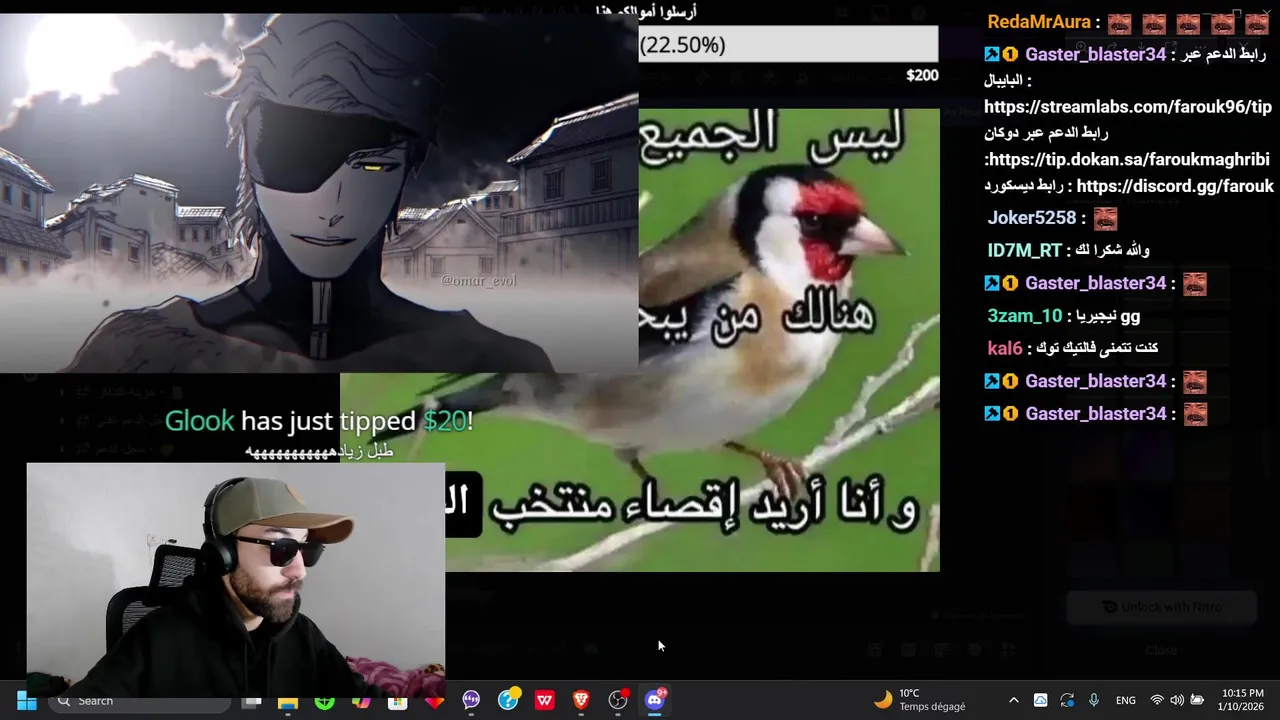The width and height of the screenshot is (1280, 720).
Task: Click the taskbar Search box
Action: (140, 701)
